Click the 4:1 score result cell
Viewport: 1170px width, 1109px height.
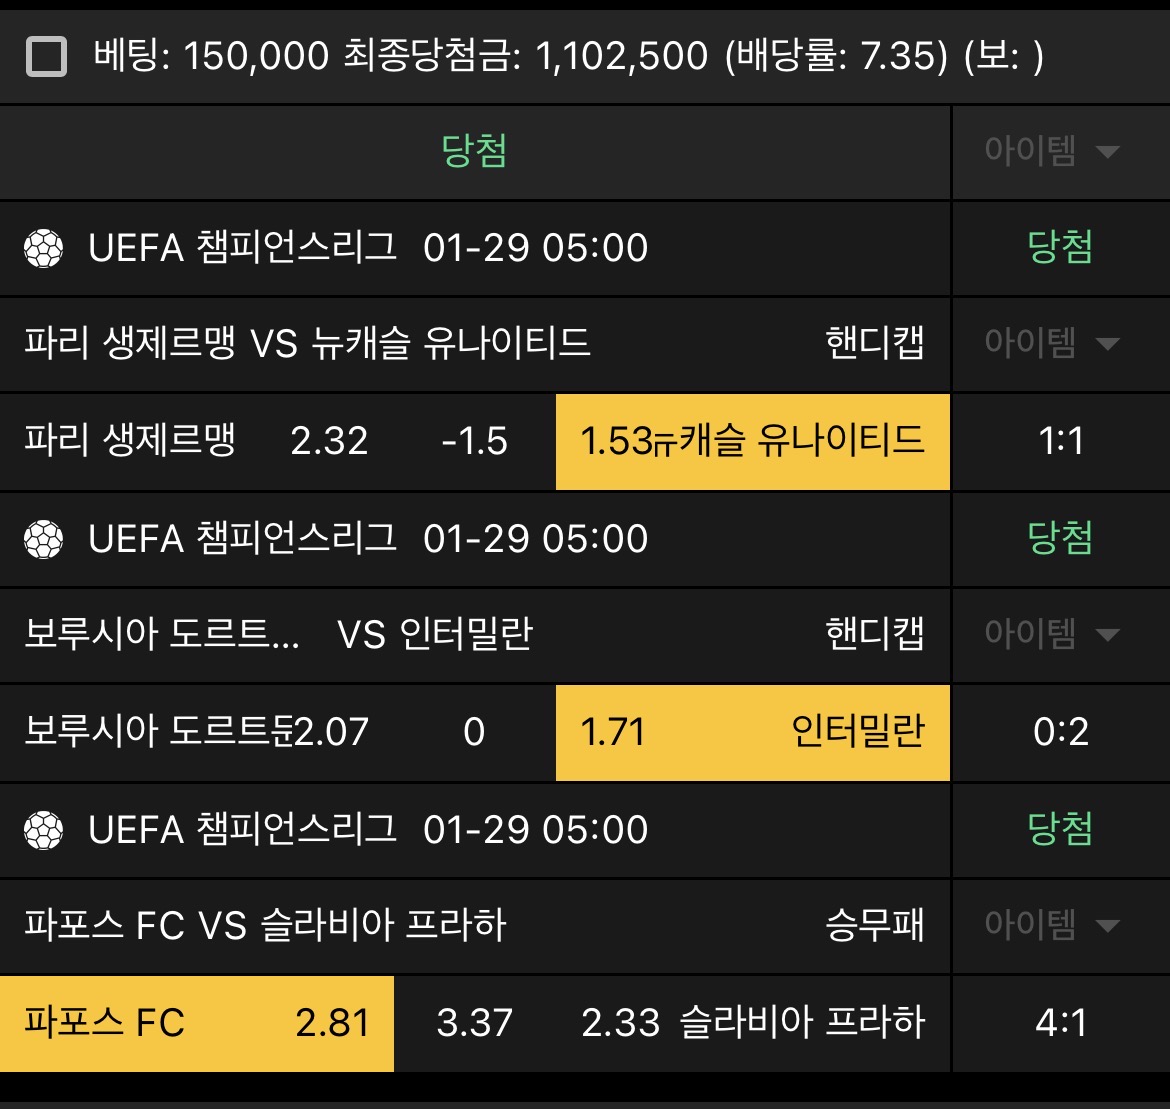[x=1060, y=1023]
